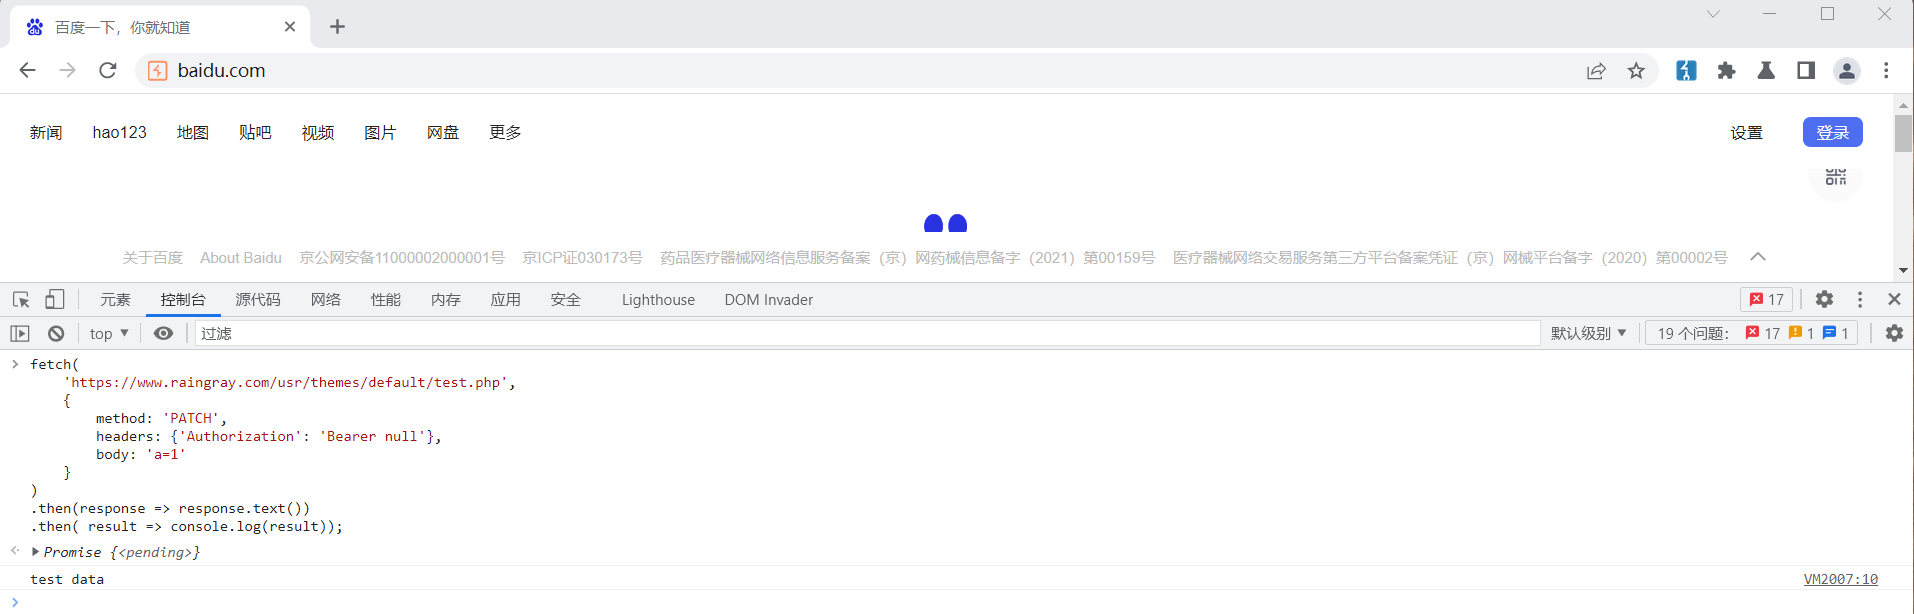This screenshot has width=1914, height=614.
Task: Collapse the footer with the up chevron
Action: (1758, 257)
